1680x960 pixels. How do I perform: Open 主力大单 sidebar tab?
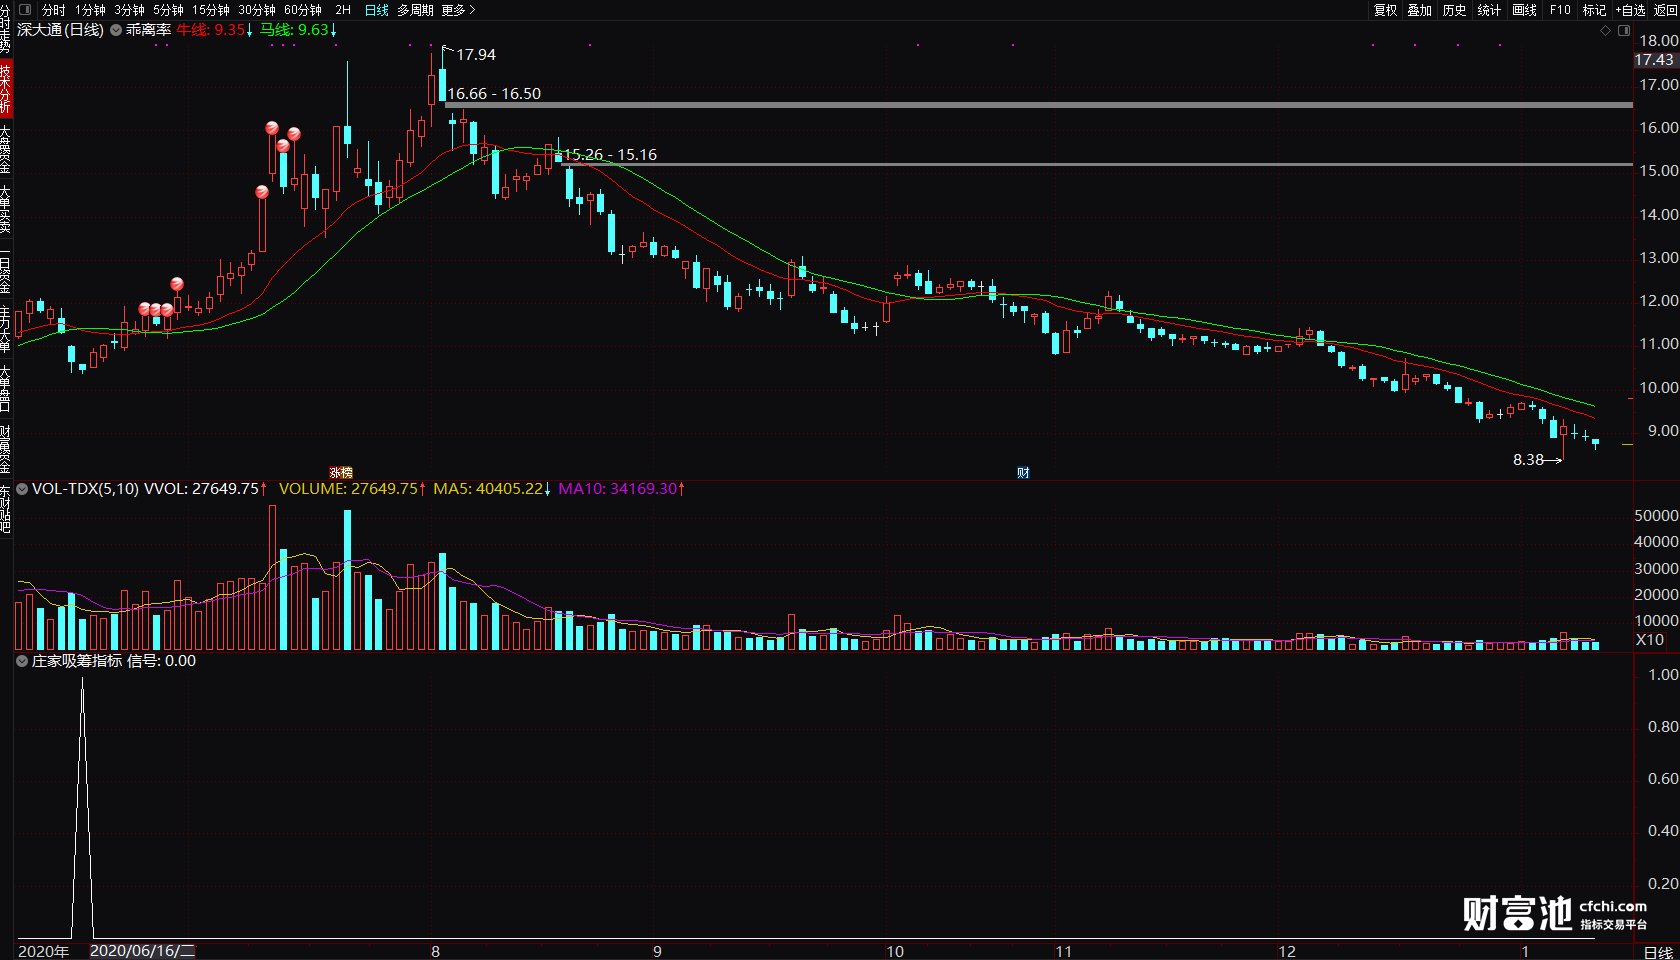pyautogui.click(x=6, y=329)
